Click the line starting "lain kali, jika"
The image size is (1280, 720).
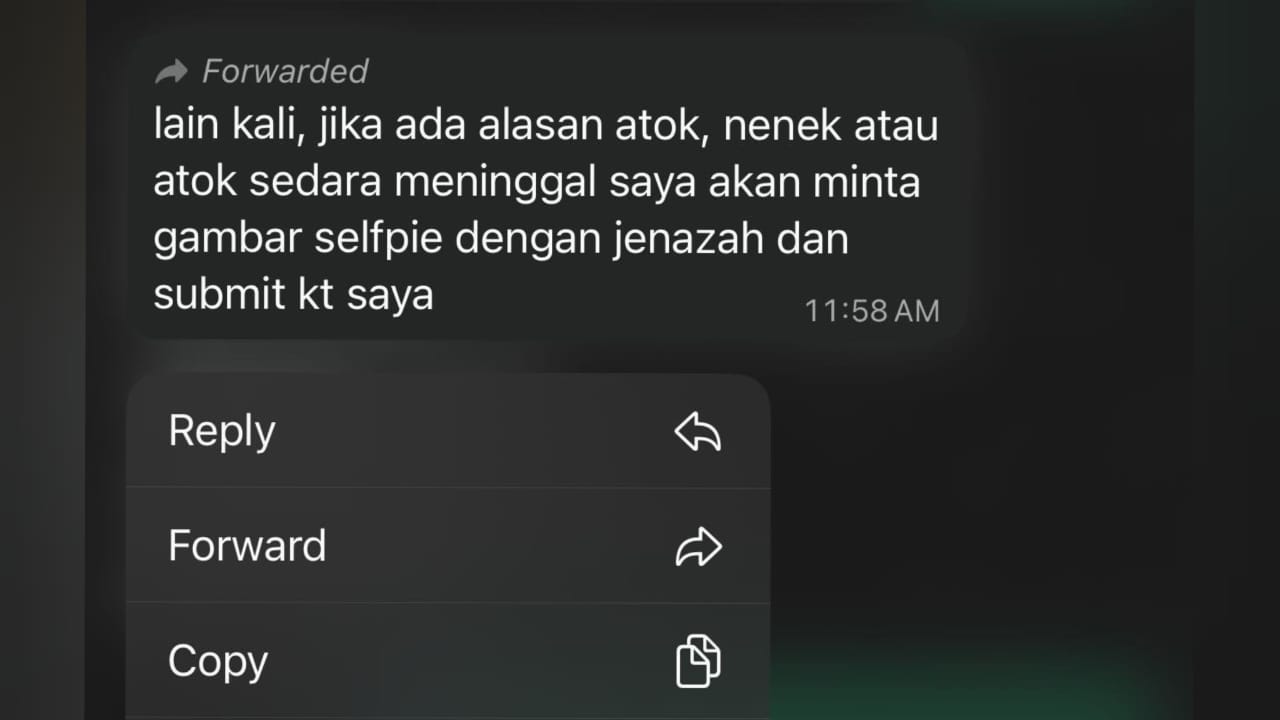coord(545,129)
